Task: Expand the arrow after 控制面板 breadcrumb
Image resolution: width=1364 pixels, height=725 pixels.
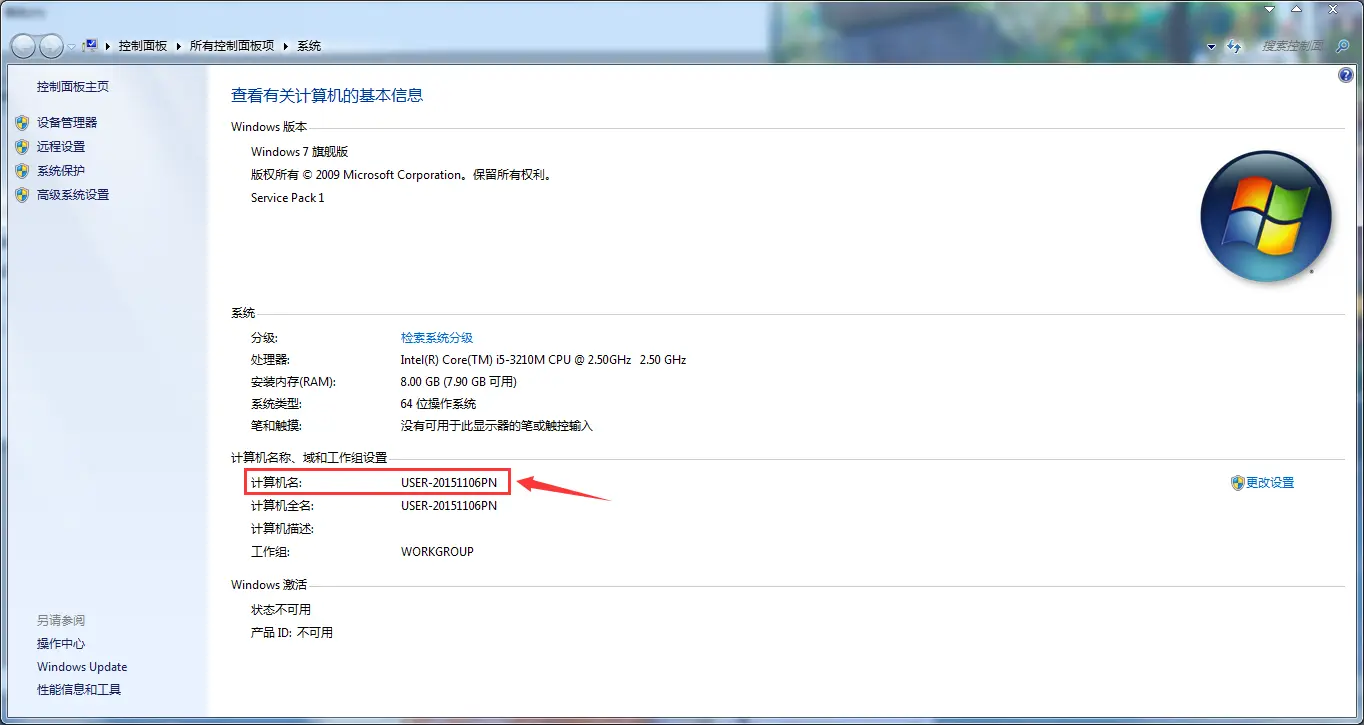Action: pos(179,46)
